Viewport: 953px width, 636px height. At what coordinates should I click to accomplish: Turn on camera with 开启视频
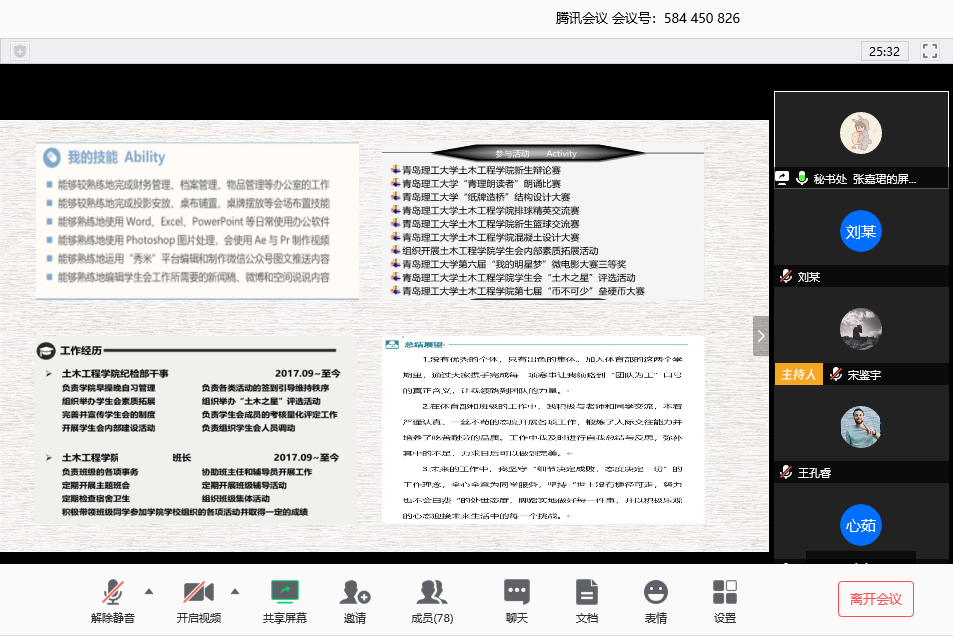pos(198,592)
